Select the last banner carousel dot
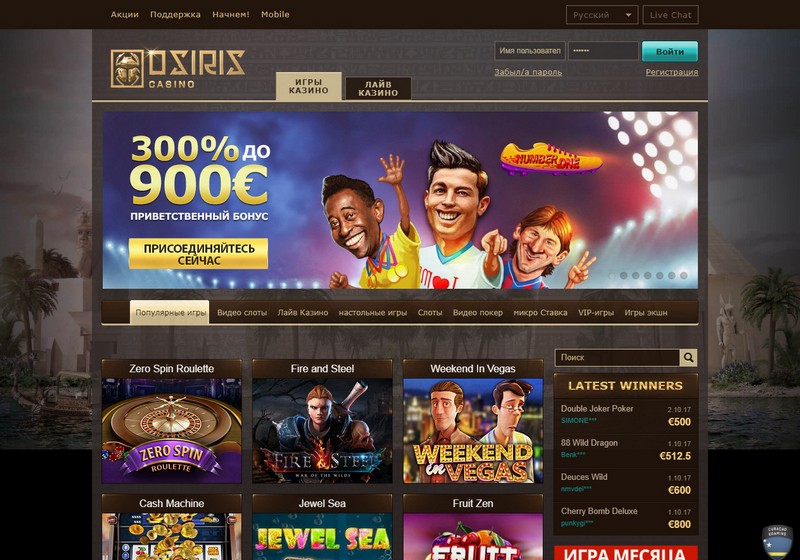Viewport: 800px width, 560px height. 684,275
